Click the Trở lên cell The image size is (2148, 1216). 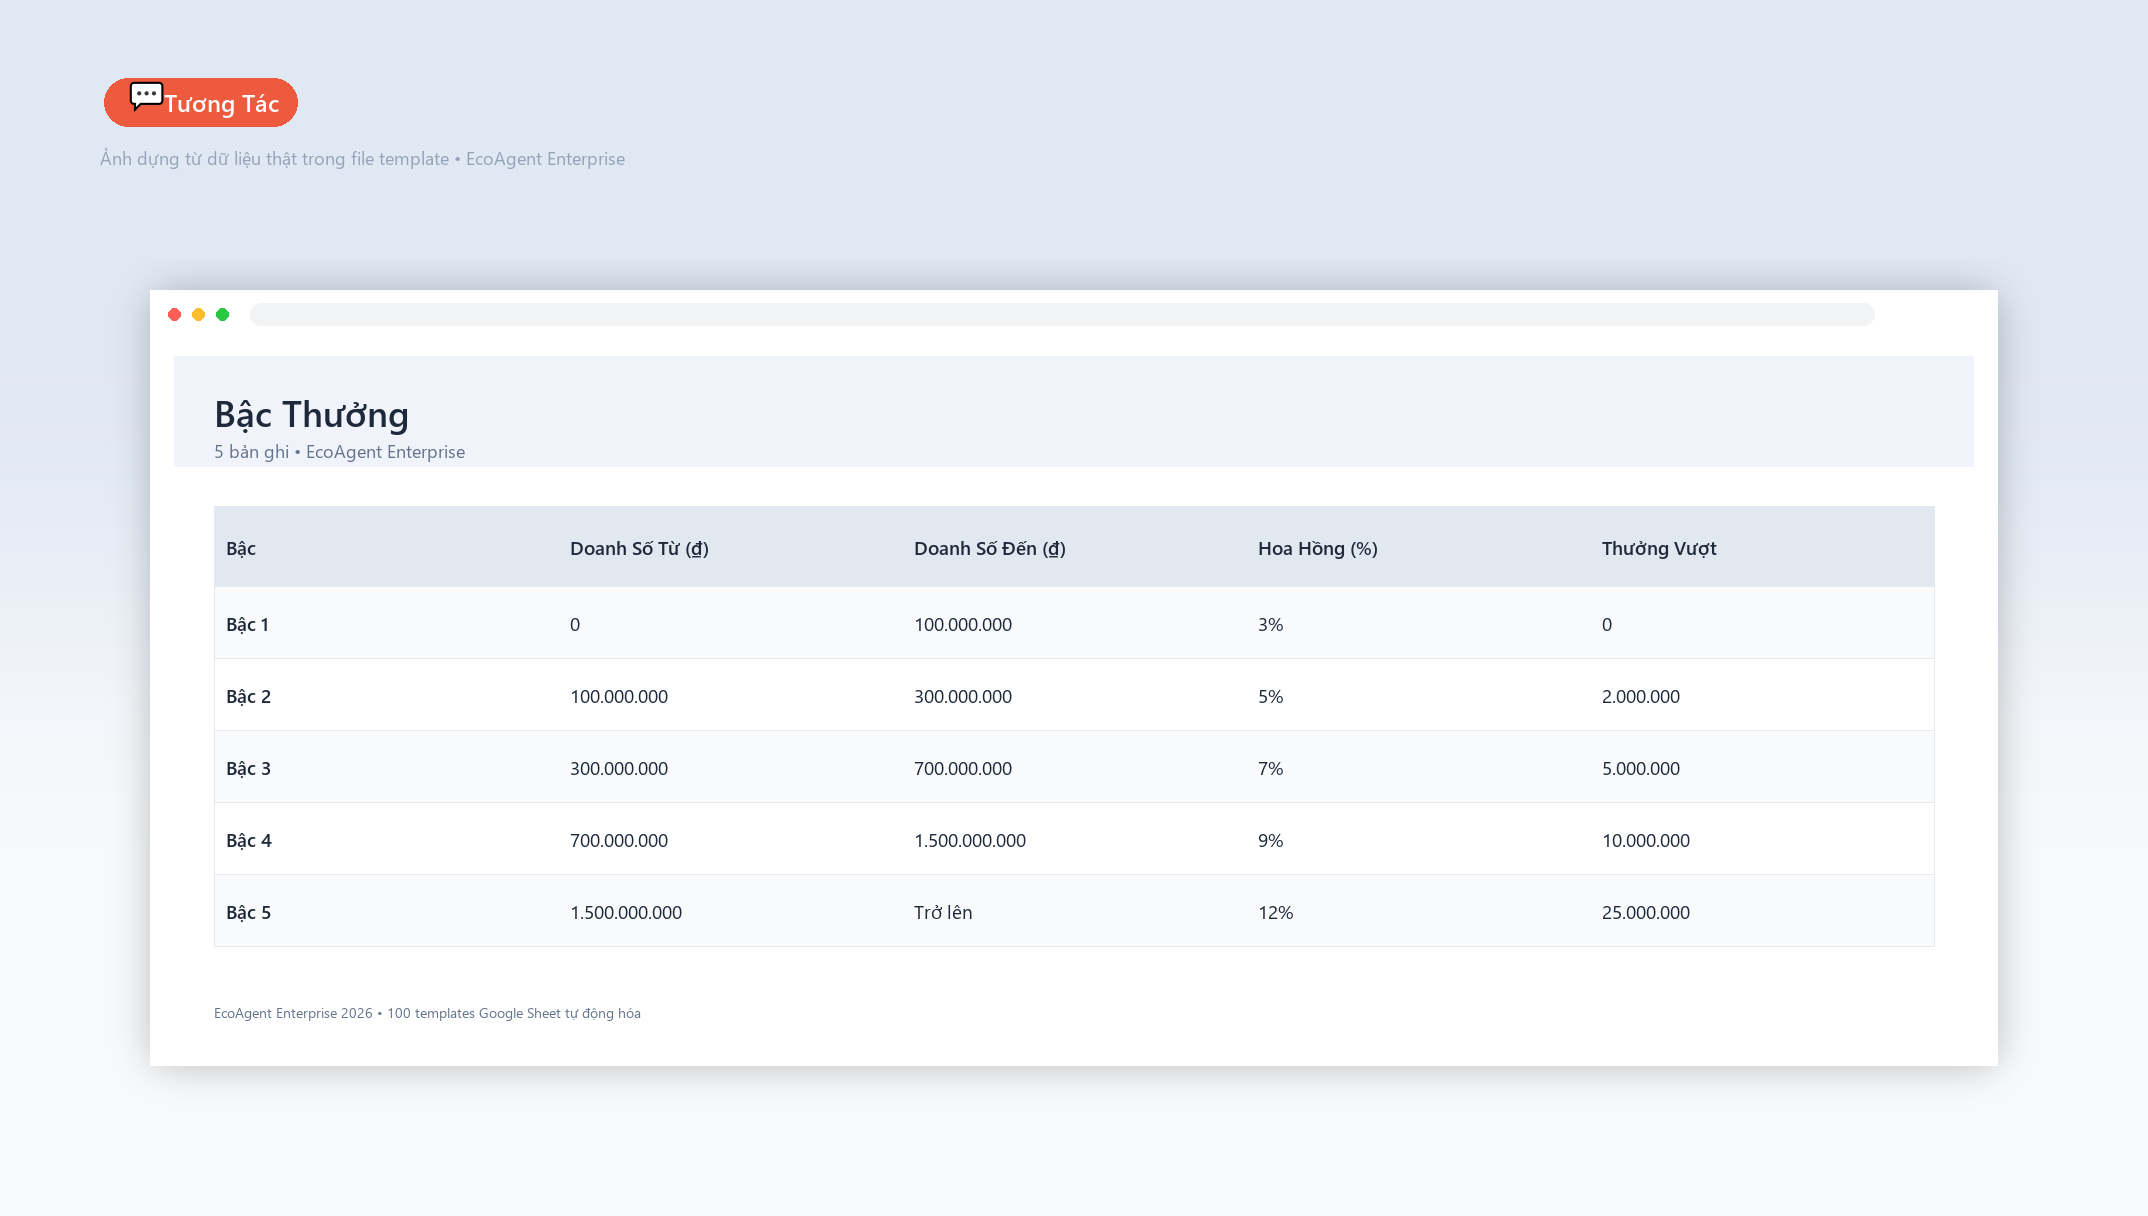(943, 912)
